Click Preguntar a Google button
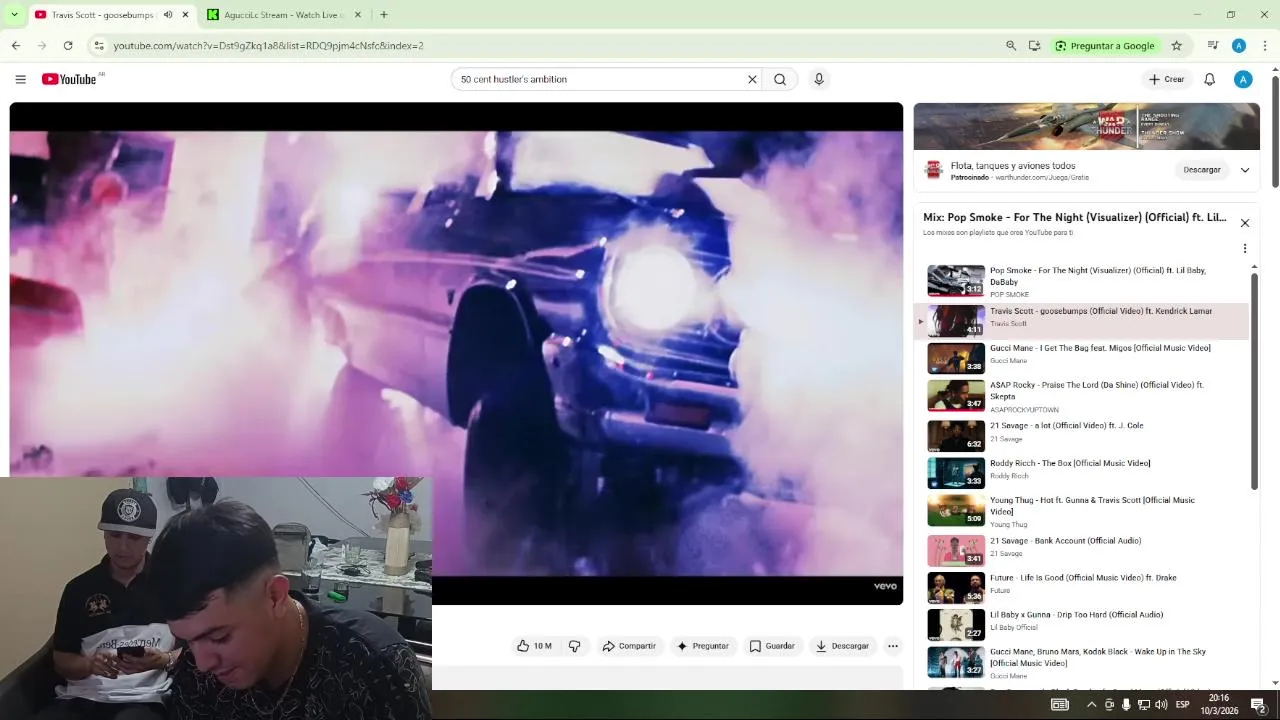The image size is (1280, 720). [x=1105, y=45]
